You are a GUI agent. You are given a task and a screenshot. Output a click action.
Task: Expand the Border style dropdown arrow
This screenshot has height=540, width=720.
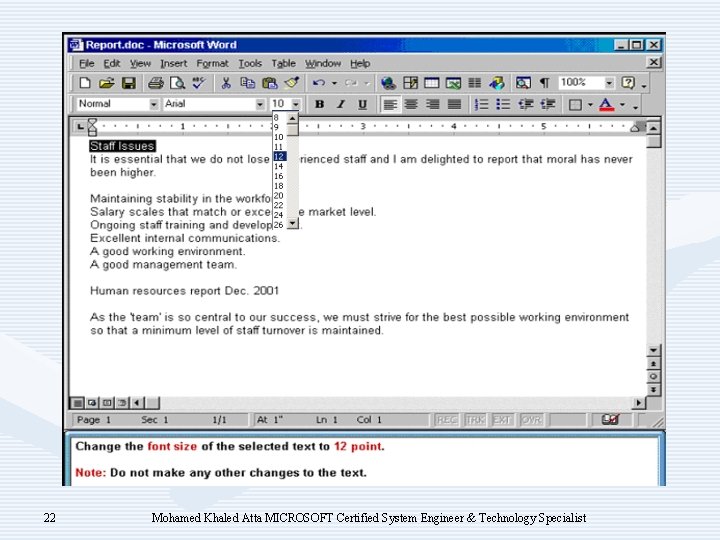click(x=590, y=105)
